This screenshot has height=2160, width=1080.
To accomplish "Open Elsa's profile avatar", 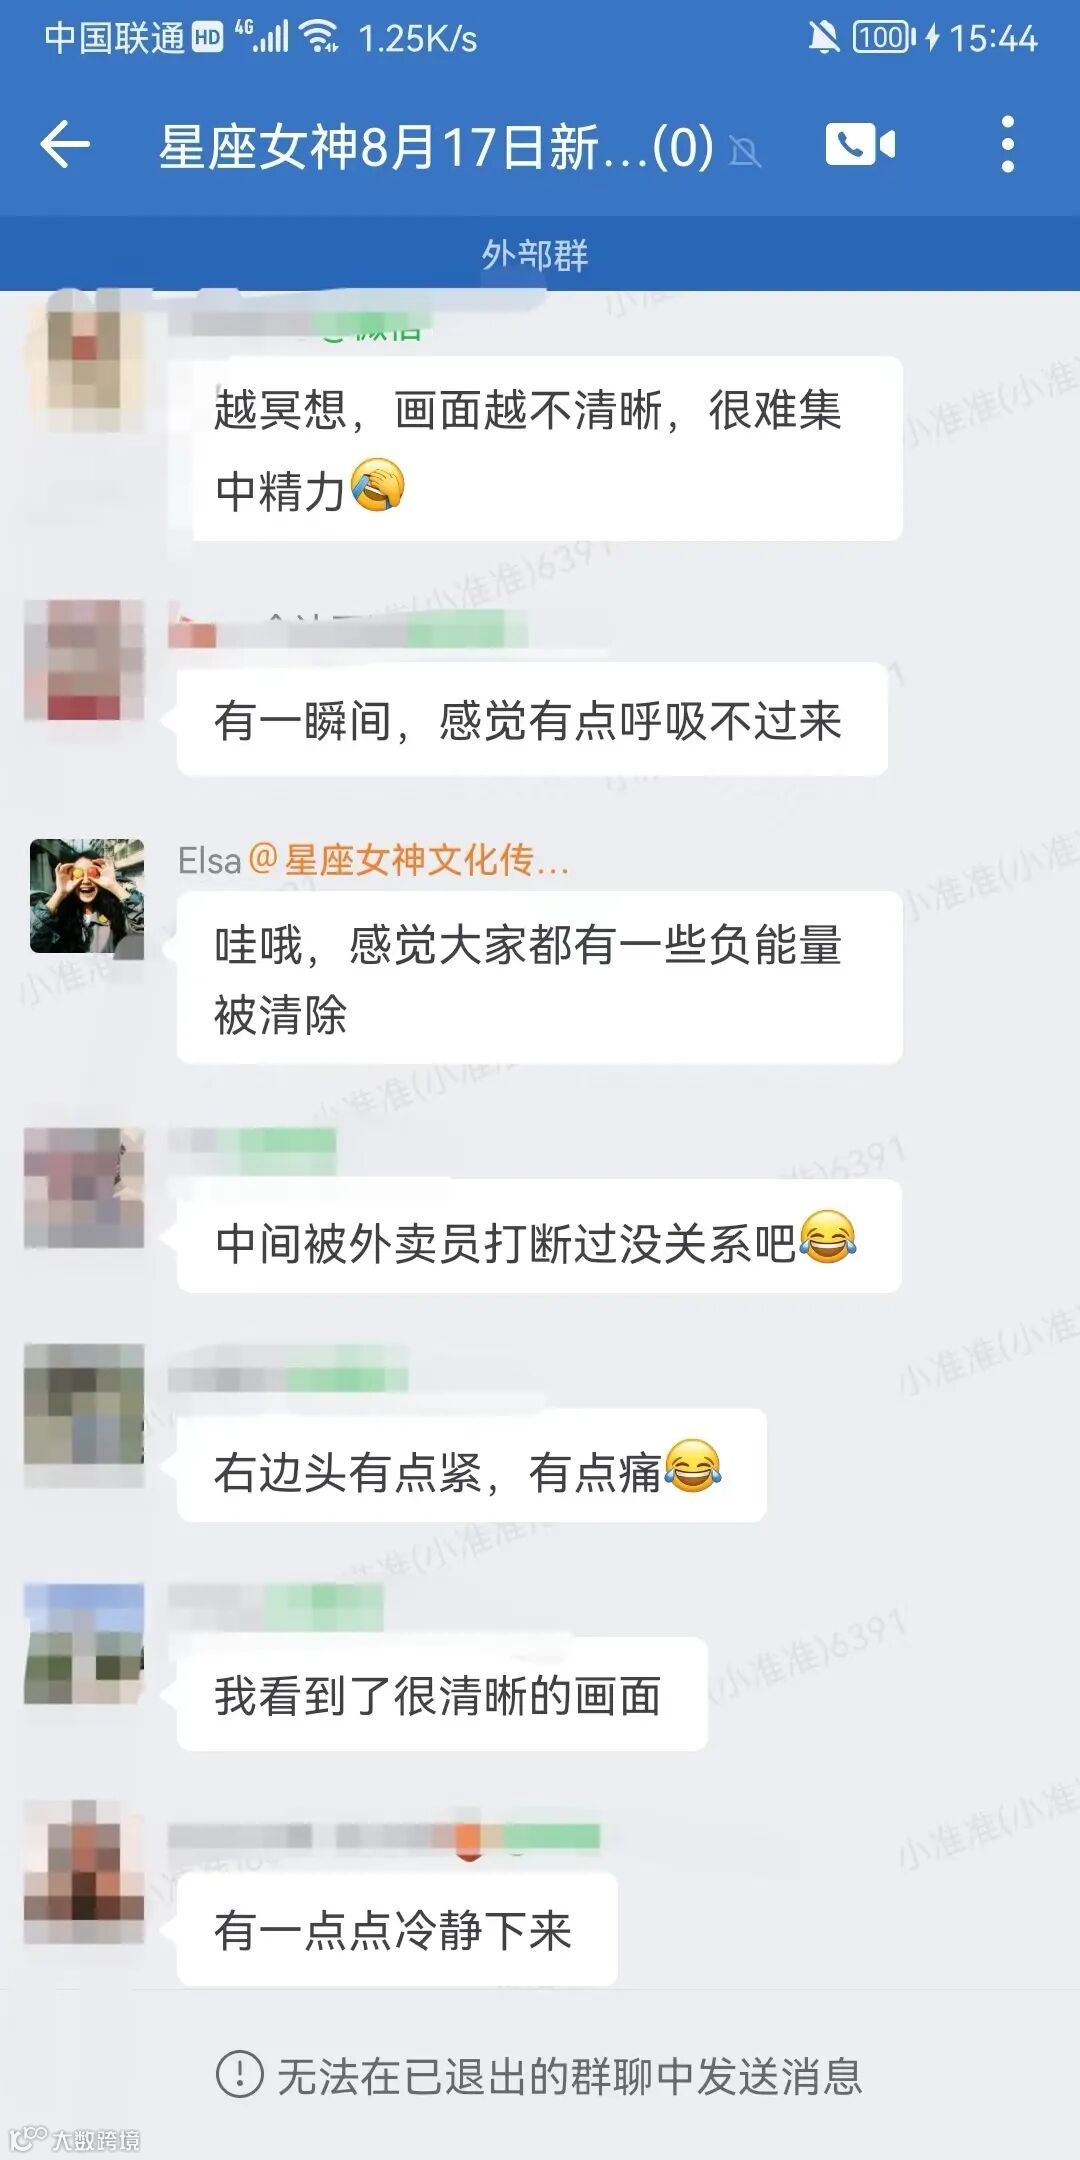I will [x=87, y=896].
